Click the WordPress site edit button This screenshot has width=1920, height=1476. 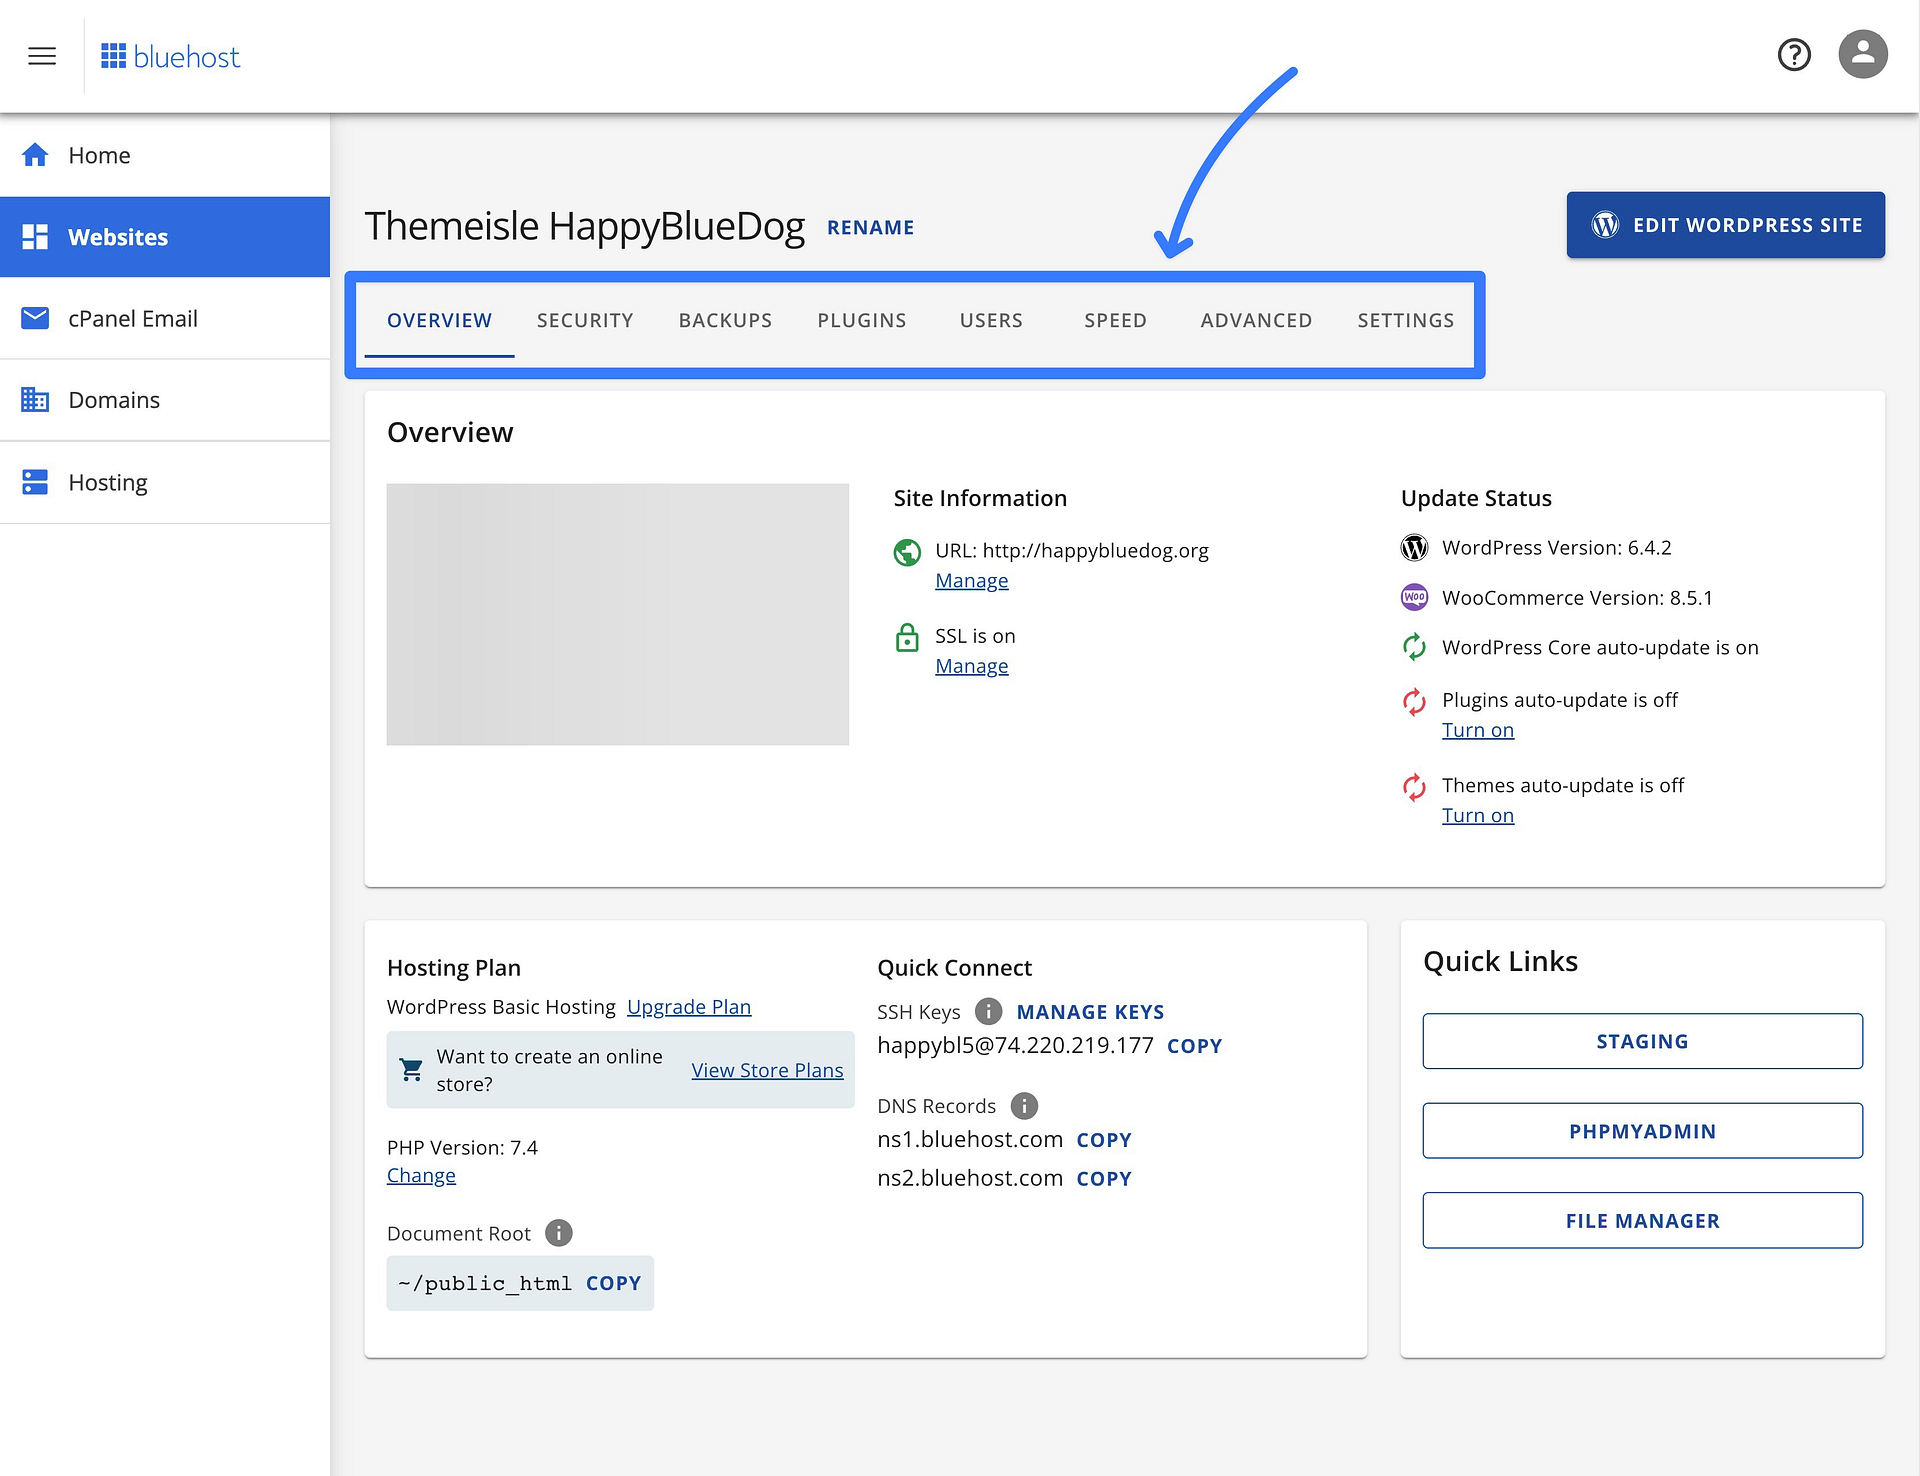1725,223
